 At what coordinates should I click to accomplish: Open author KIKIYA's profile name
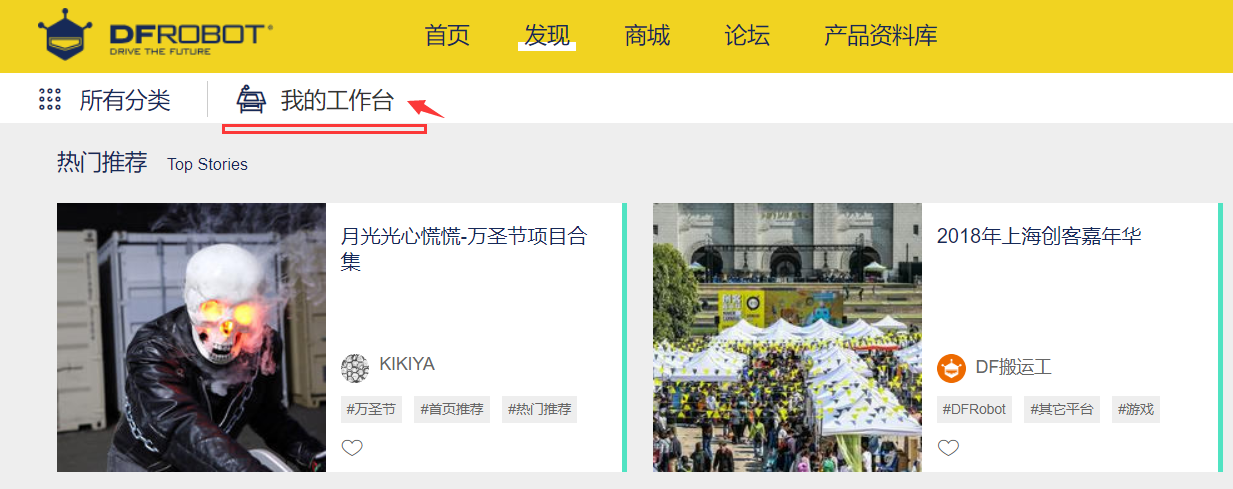(x=407, y=365)
